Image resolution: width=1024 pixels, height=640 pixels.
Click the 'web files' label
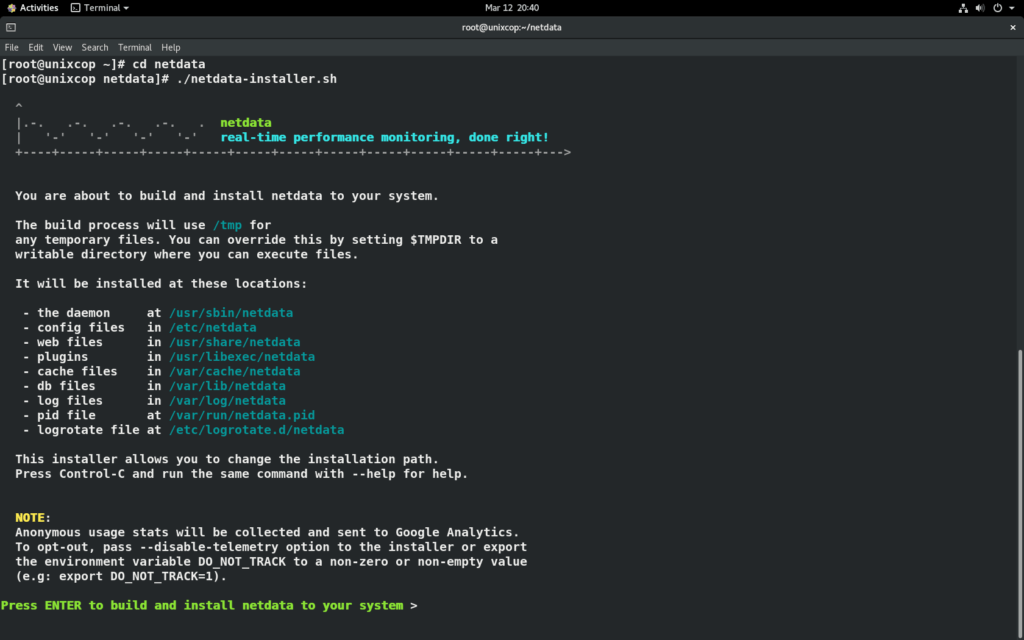point(70,342)
